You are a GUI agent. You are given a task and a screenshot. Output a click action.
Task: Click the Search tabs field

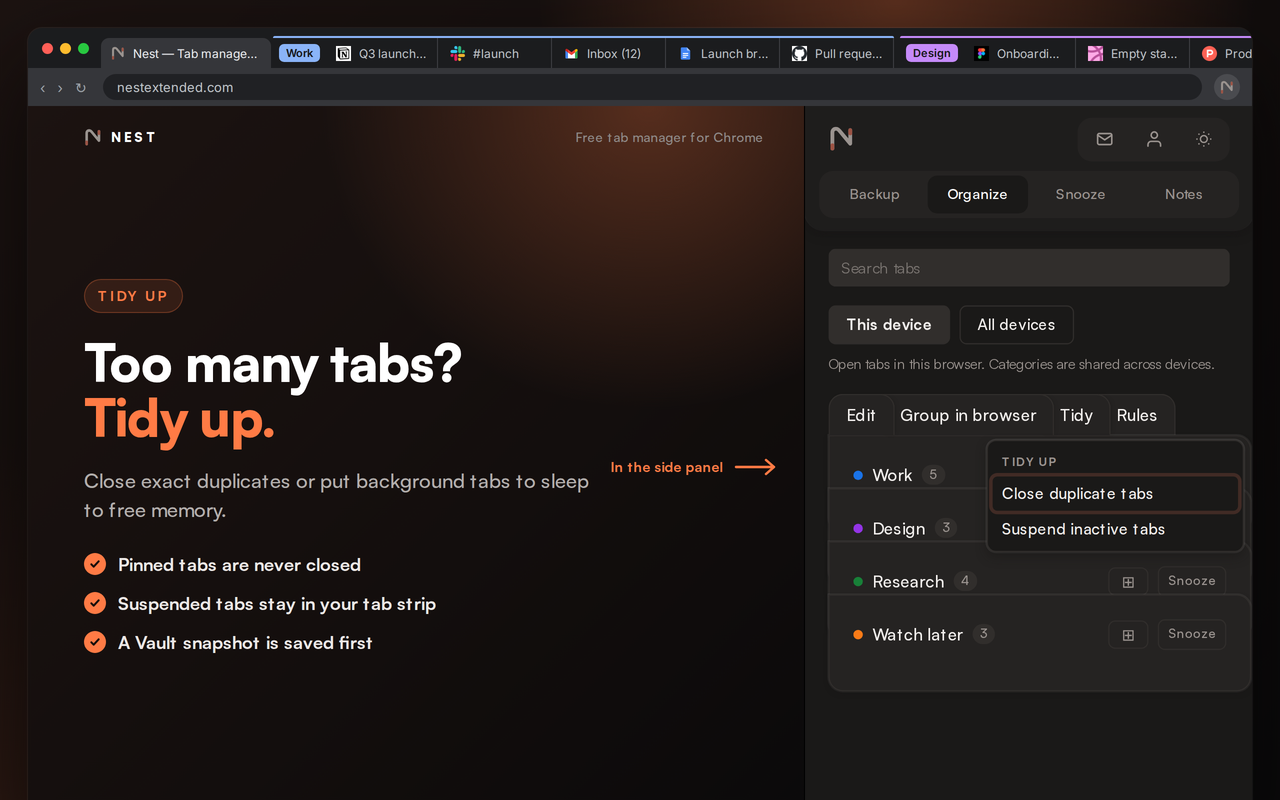[x=1029, y=268]
